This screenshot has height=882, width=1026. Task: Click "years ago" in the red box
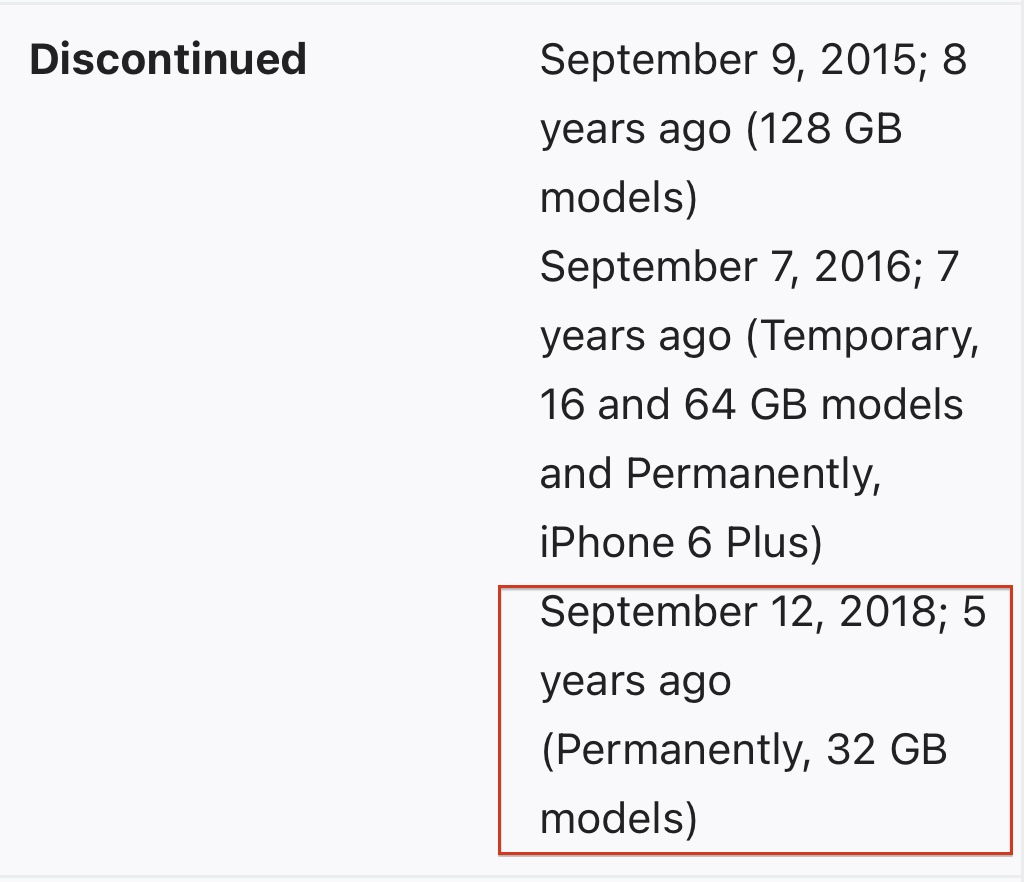[x=636, y=681]
